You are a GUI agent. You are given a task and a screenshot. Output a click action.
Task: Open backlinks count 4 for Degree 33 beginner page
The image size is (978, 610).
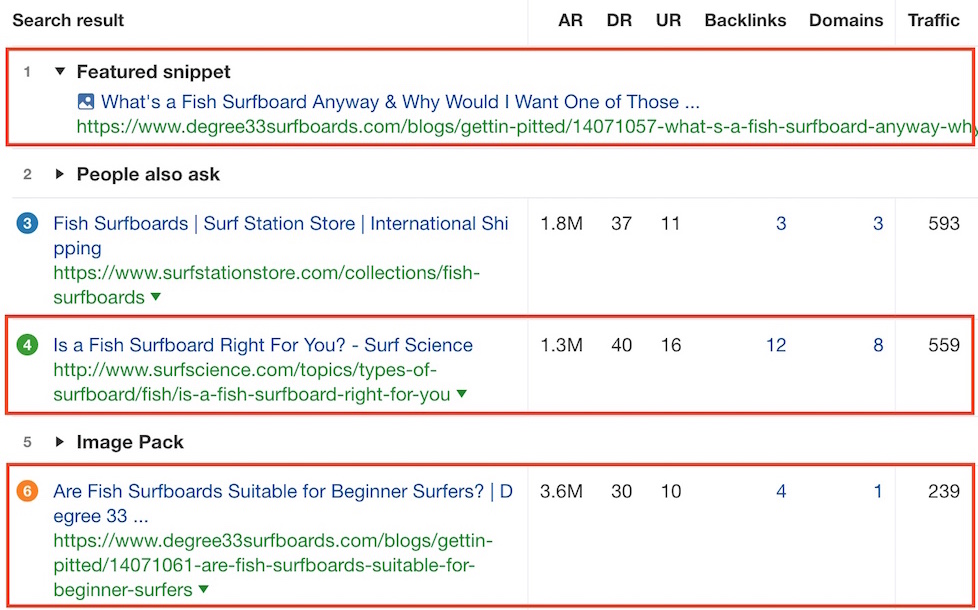coord(781,491)
